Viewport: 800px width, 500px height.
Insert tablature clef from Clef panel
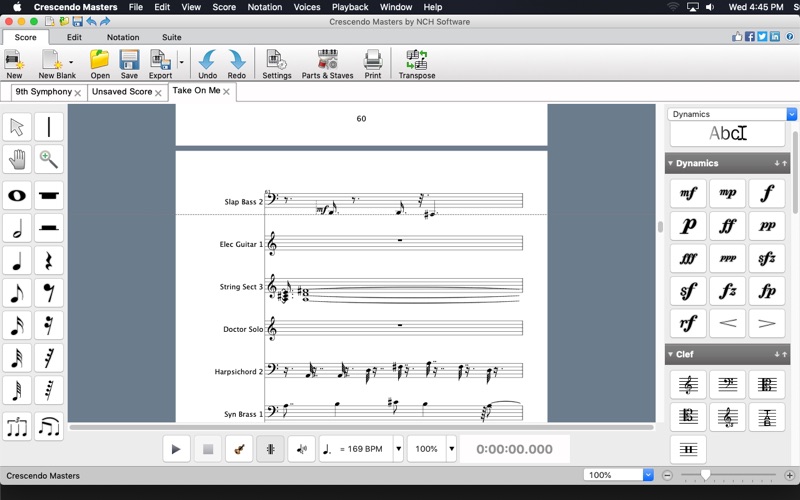tap(767, 417)
